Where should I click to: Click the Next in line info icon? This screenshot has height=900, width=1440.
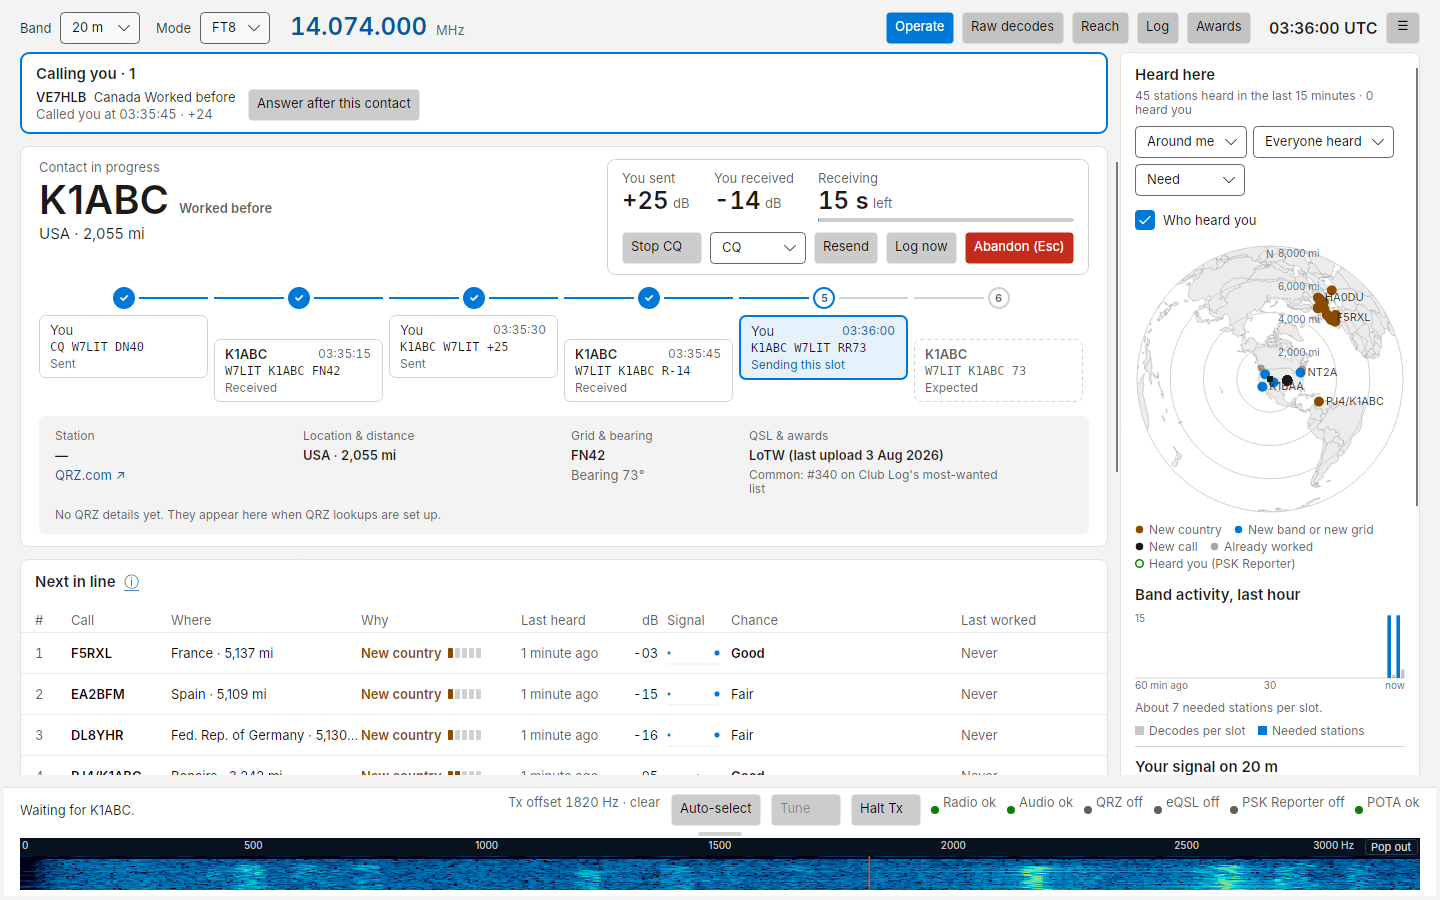point(131,582)
